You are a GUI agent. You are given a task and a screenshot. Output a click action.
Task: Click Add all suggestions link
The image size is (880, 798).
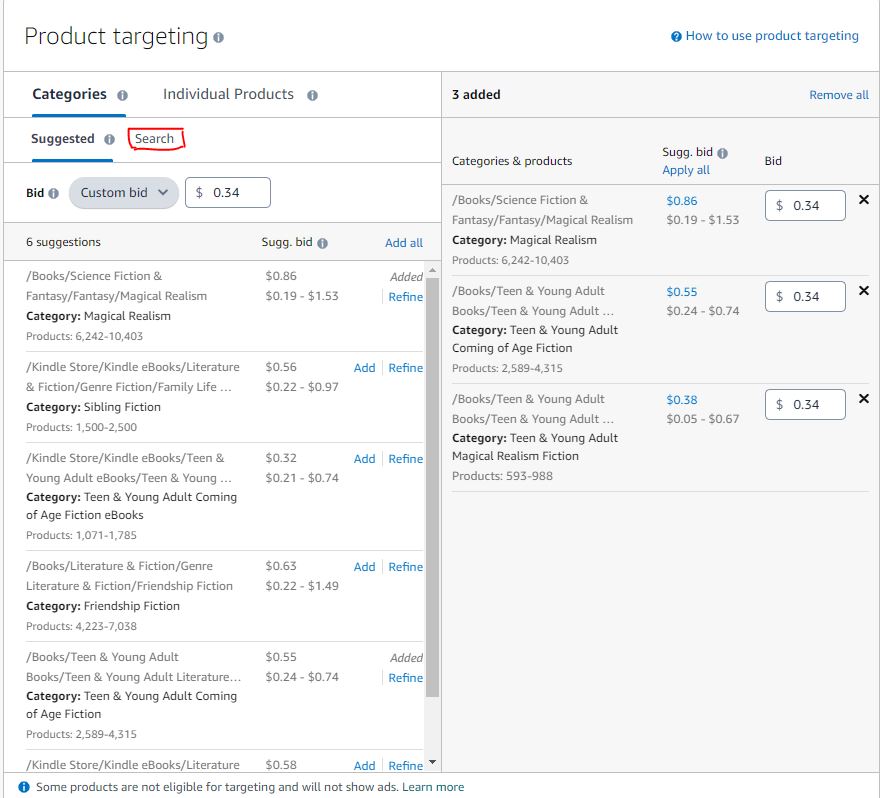point(404,243)
